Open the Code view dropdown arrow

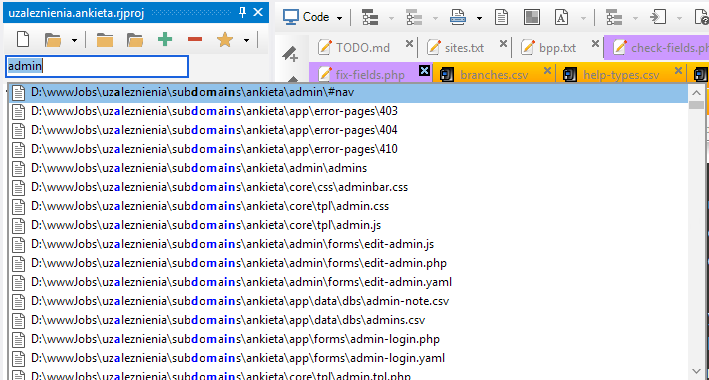coord(339,19)
